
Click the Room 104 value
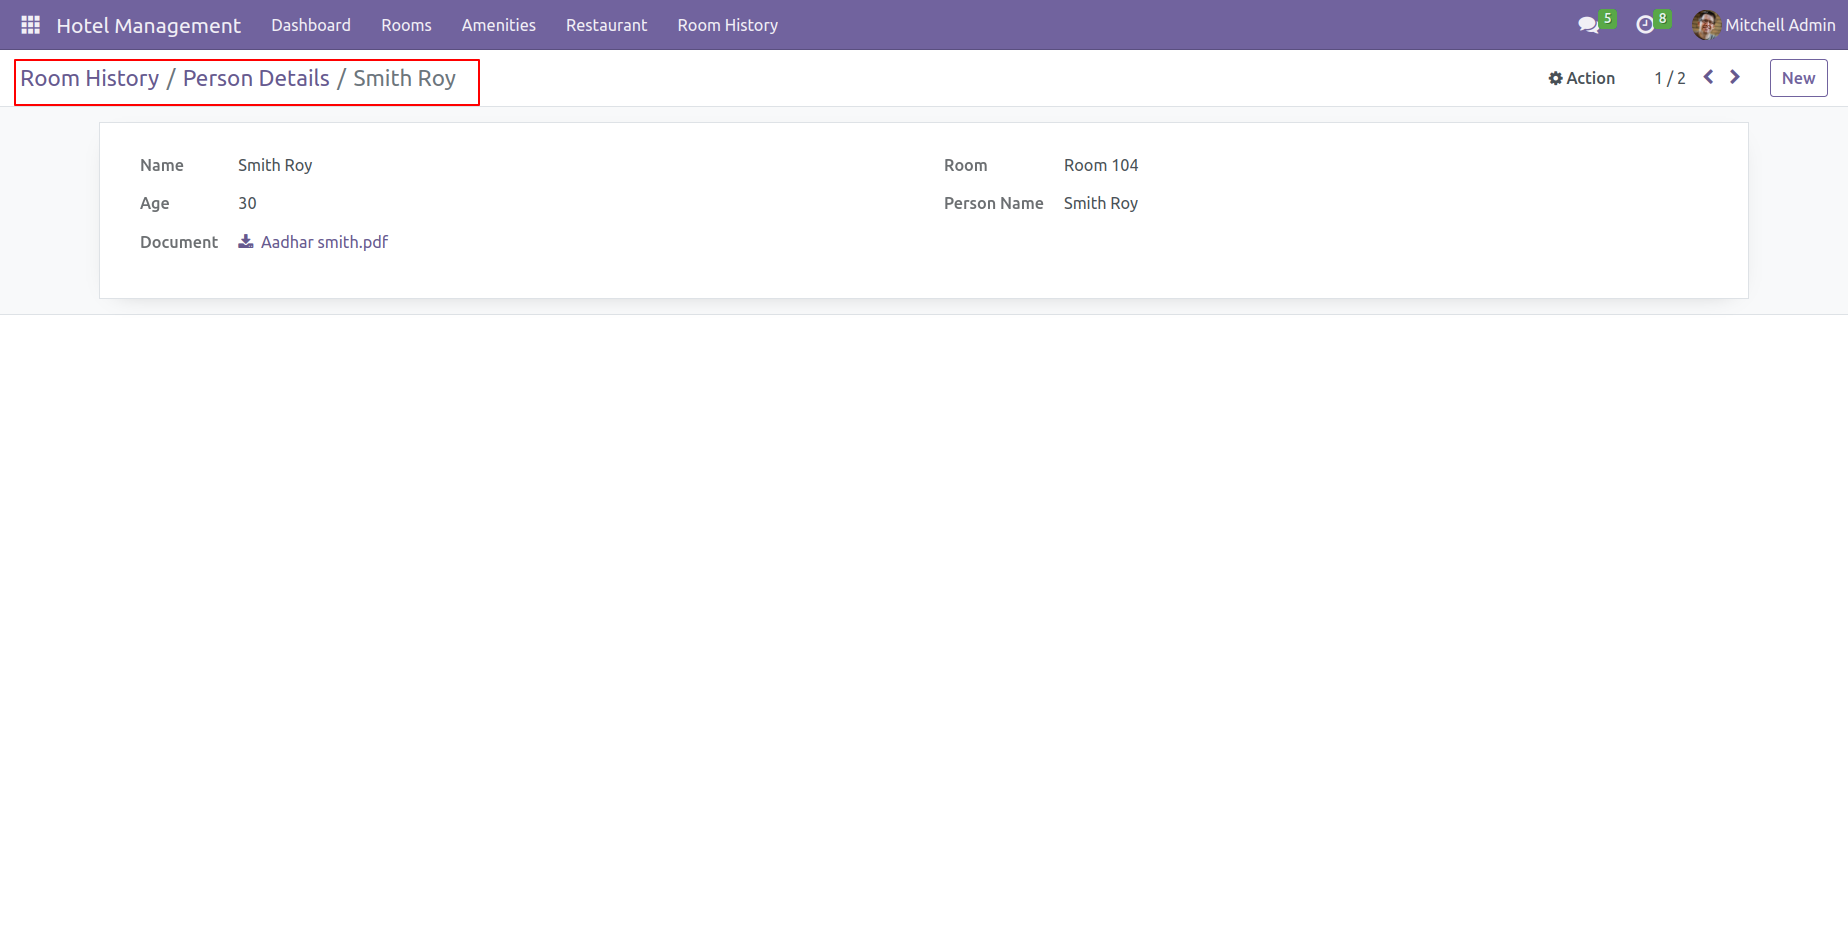click(x=1101, y=165)
